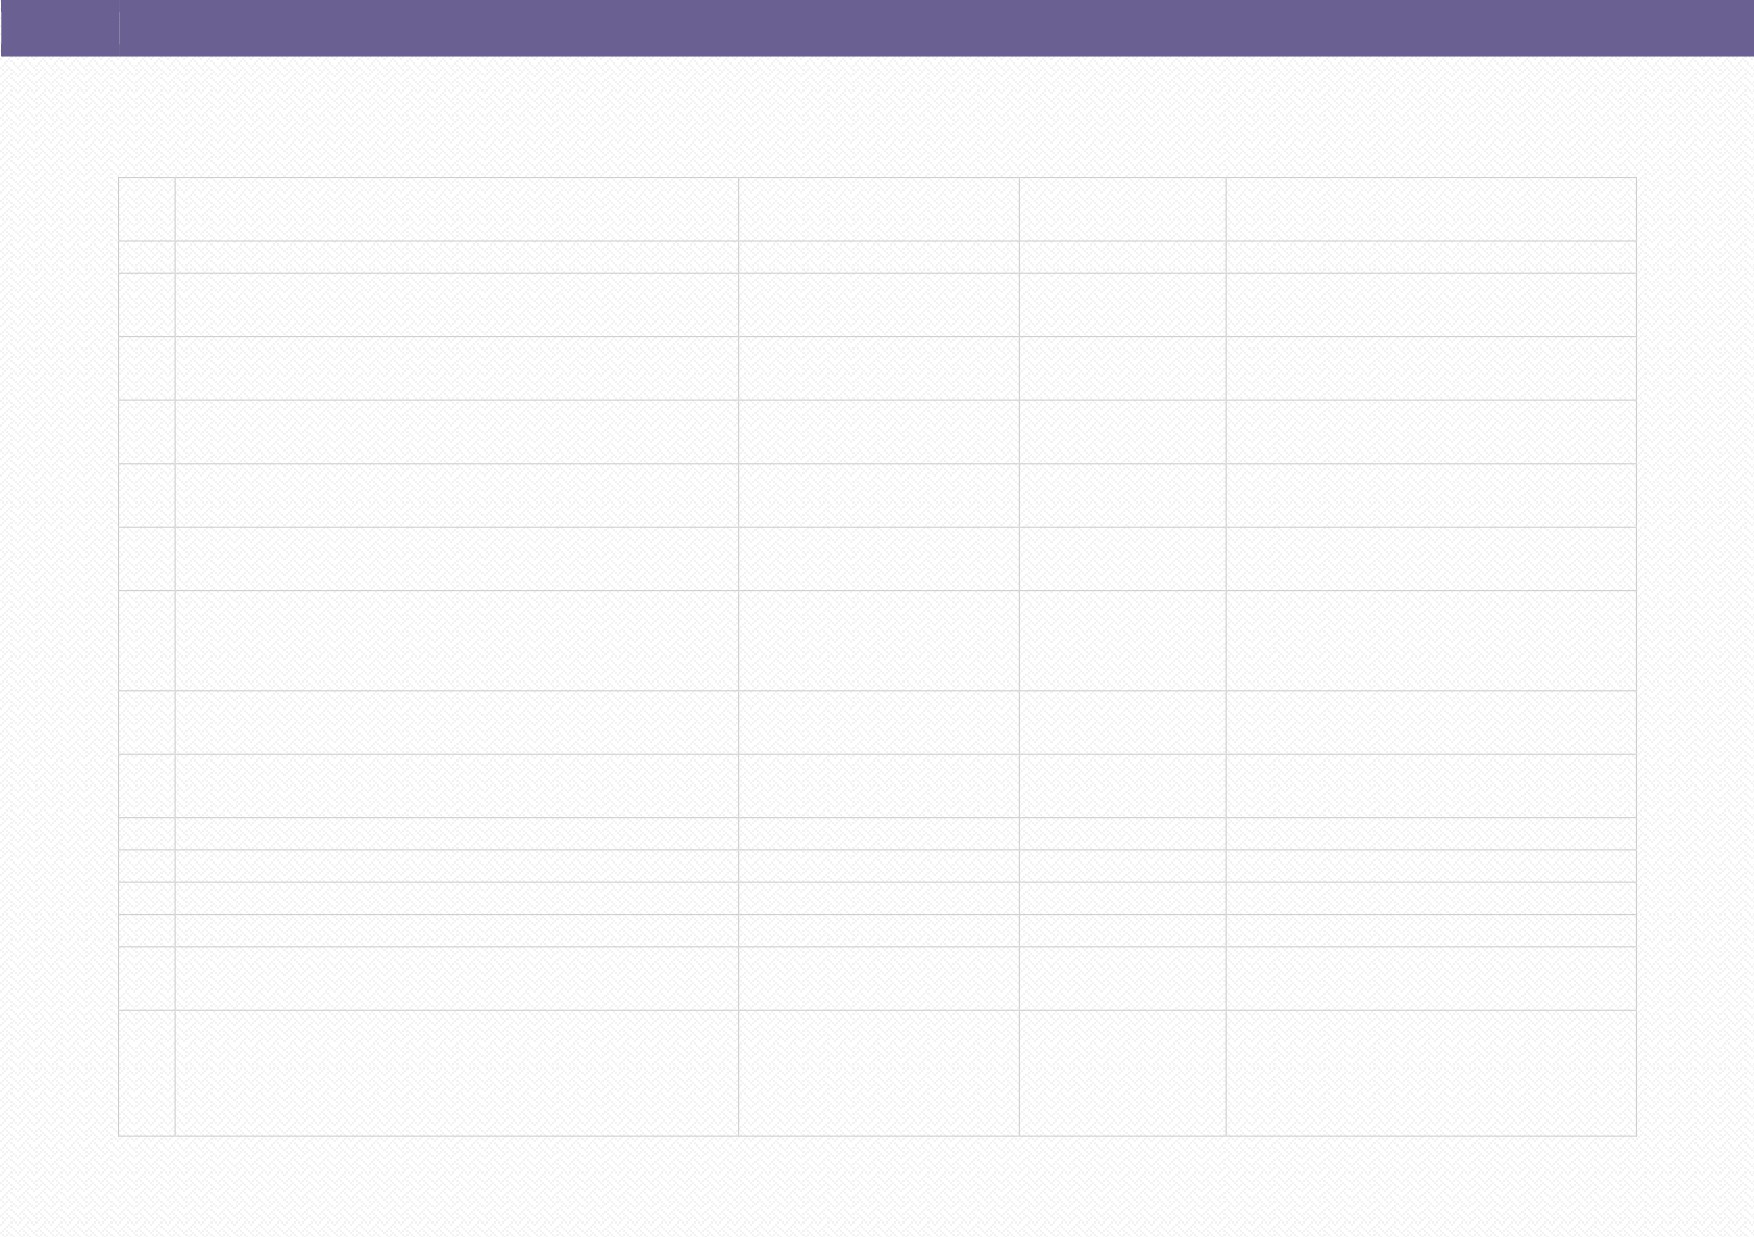Click the bottom row cell in third column

(879, 1073)
